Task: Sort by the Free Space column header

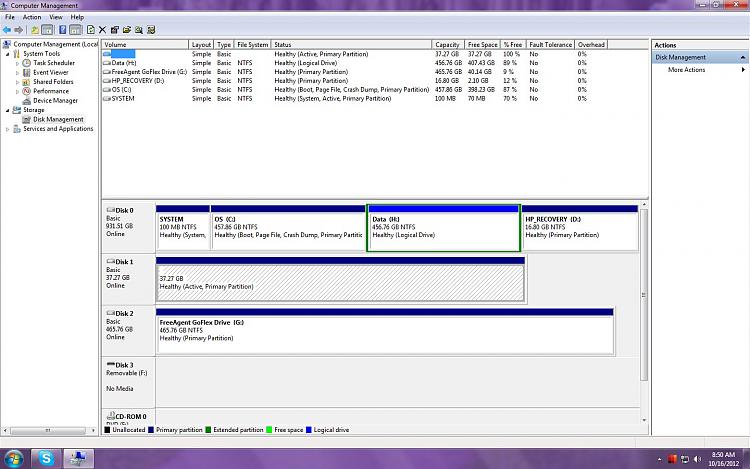Action: tap(482, 44)
